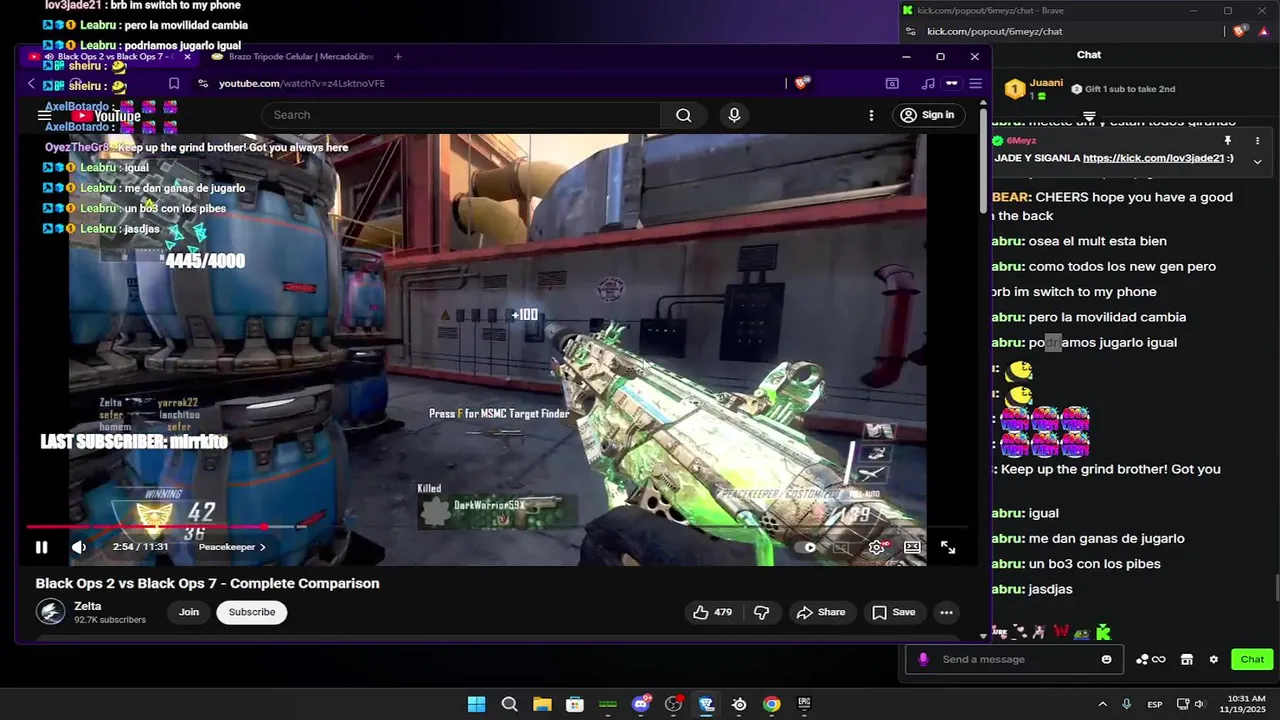
Task: Open a new browser tab
Action: coord(398,57)
